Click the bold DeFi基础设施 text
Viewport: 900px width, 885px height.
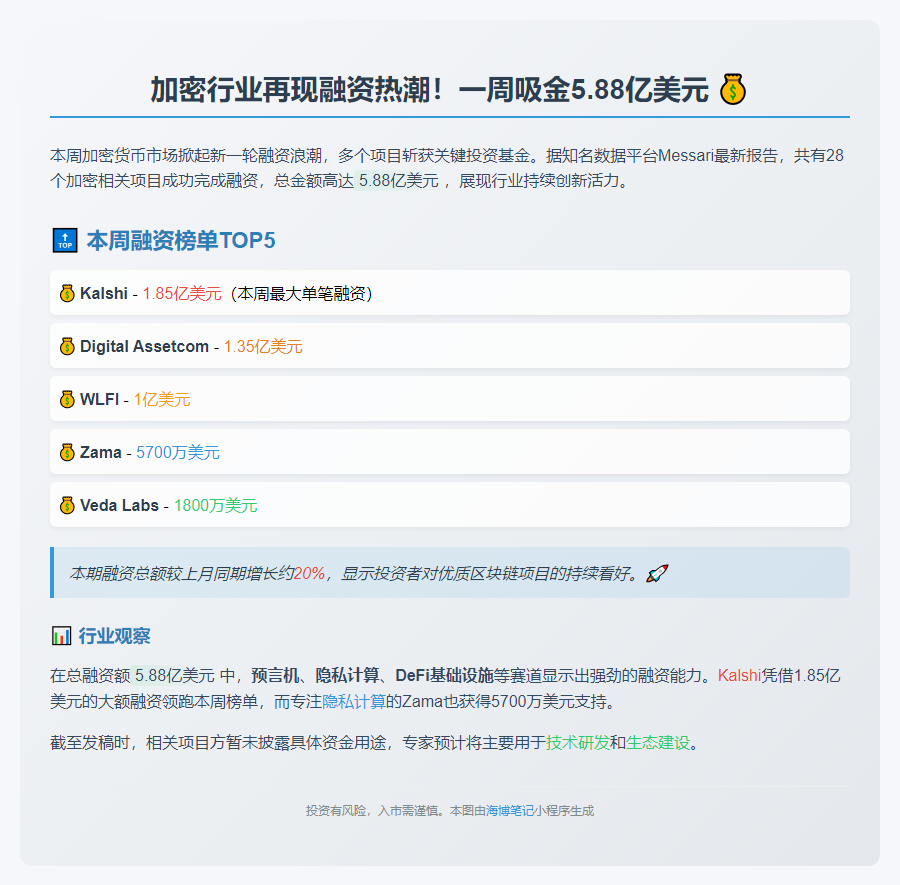pyautogui.click(x=444, y=676)
